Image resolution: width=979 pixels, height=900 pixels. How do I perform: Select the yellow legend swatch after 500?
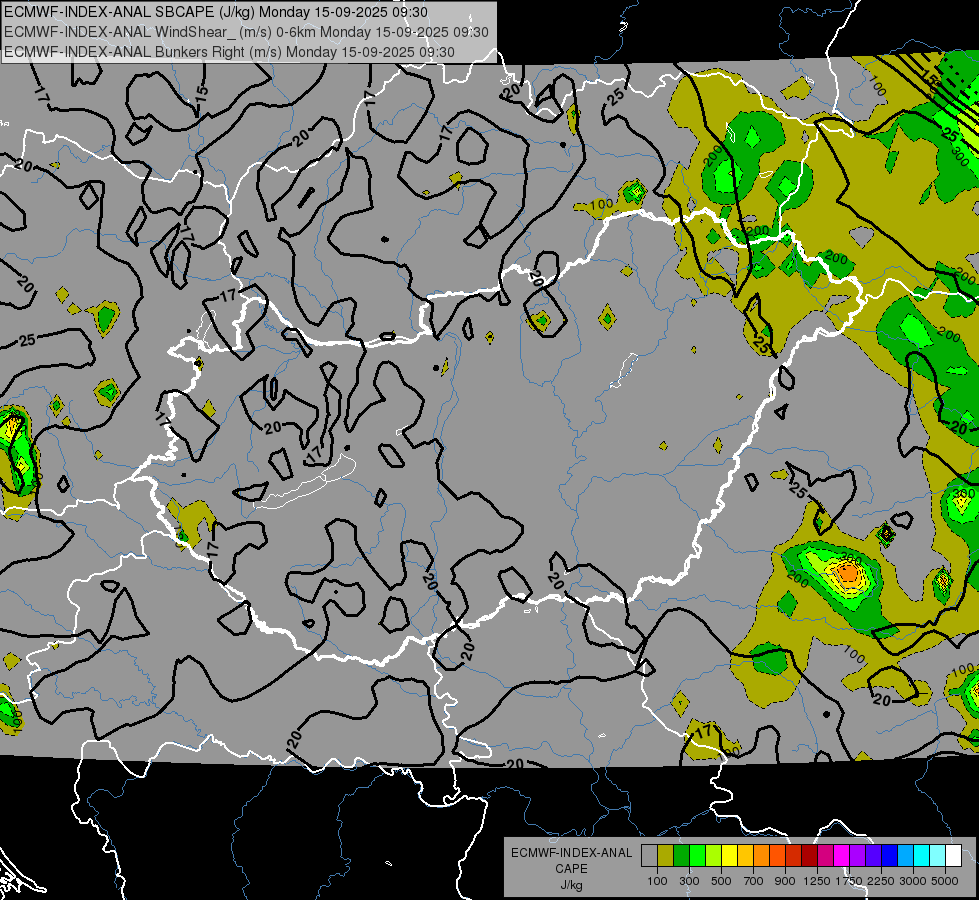tap(729, 855)
